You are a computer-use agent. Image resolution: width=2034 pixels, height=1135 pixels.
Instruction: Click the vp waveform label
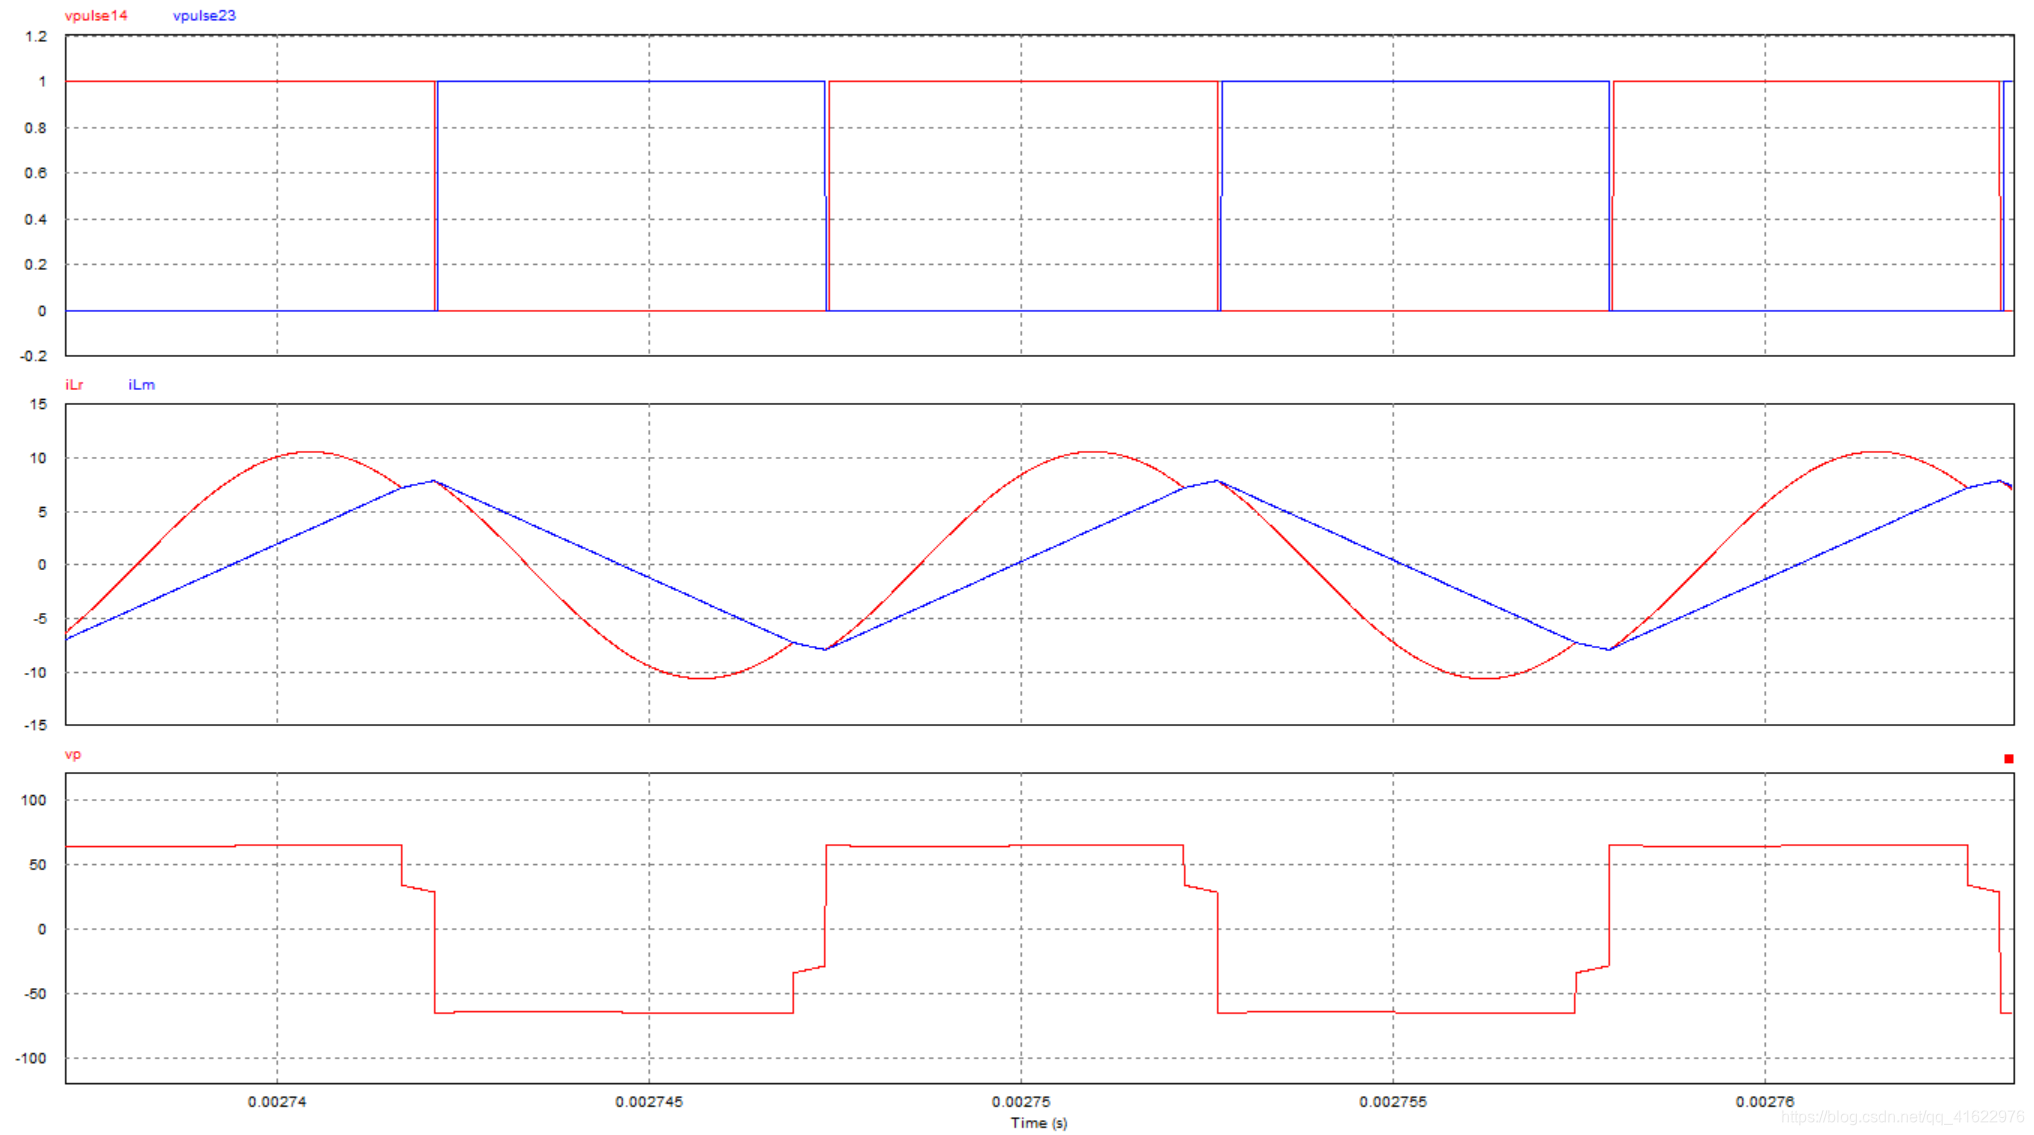click(73, 754)
